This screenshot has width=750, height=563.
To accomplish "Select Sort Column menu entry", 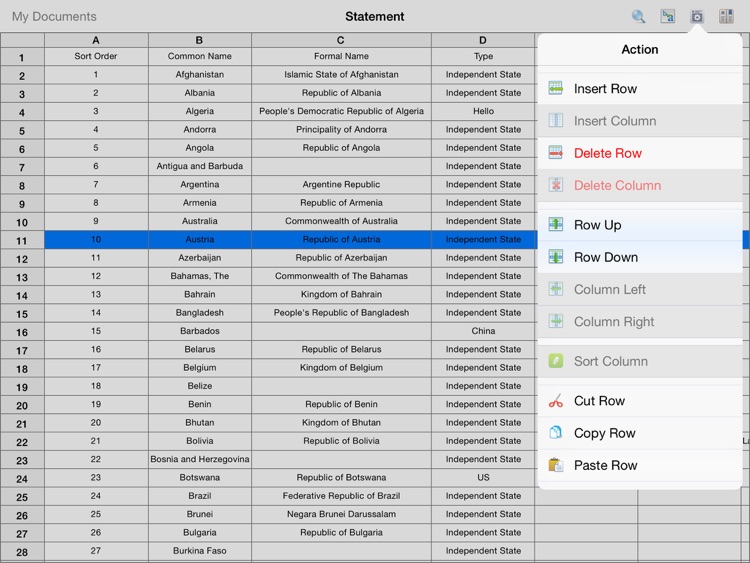I will click(640, 361).
